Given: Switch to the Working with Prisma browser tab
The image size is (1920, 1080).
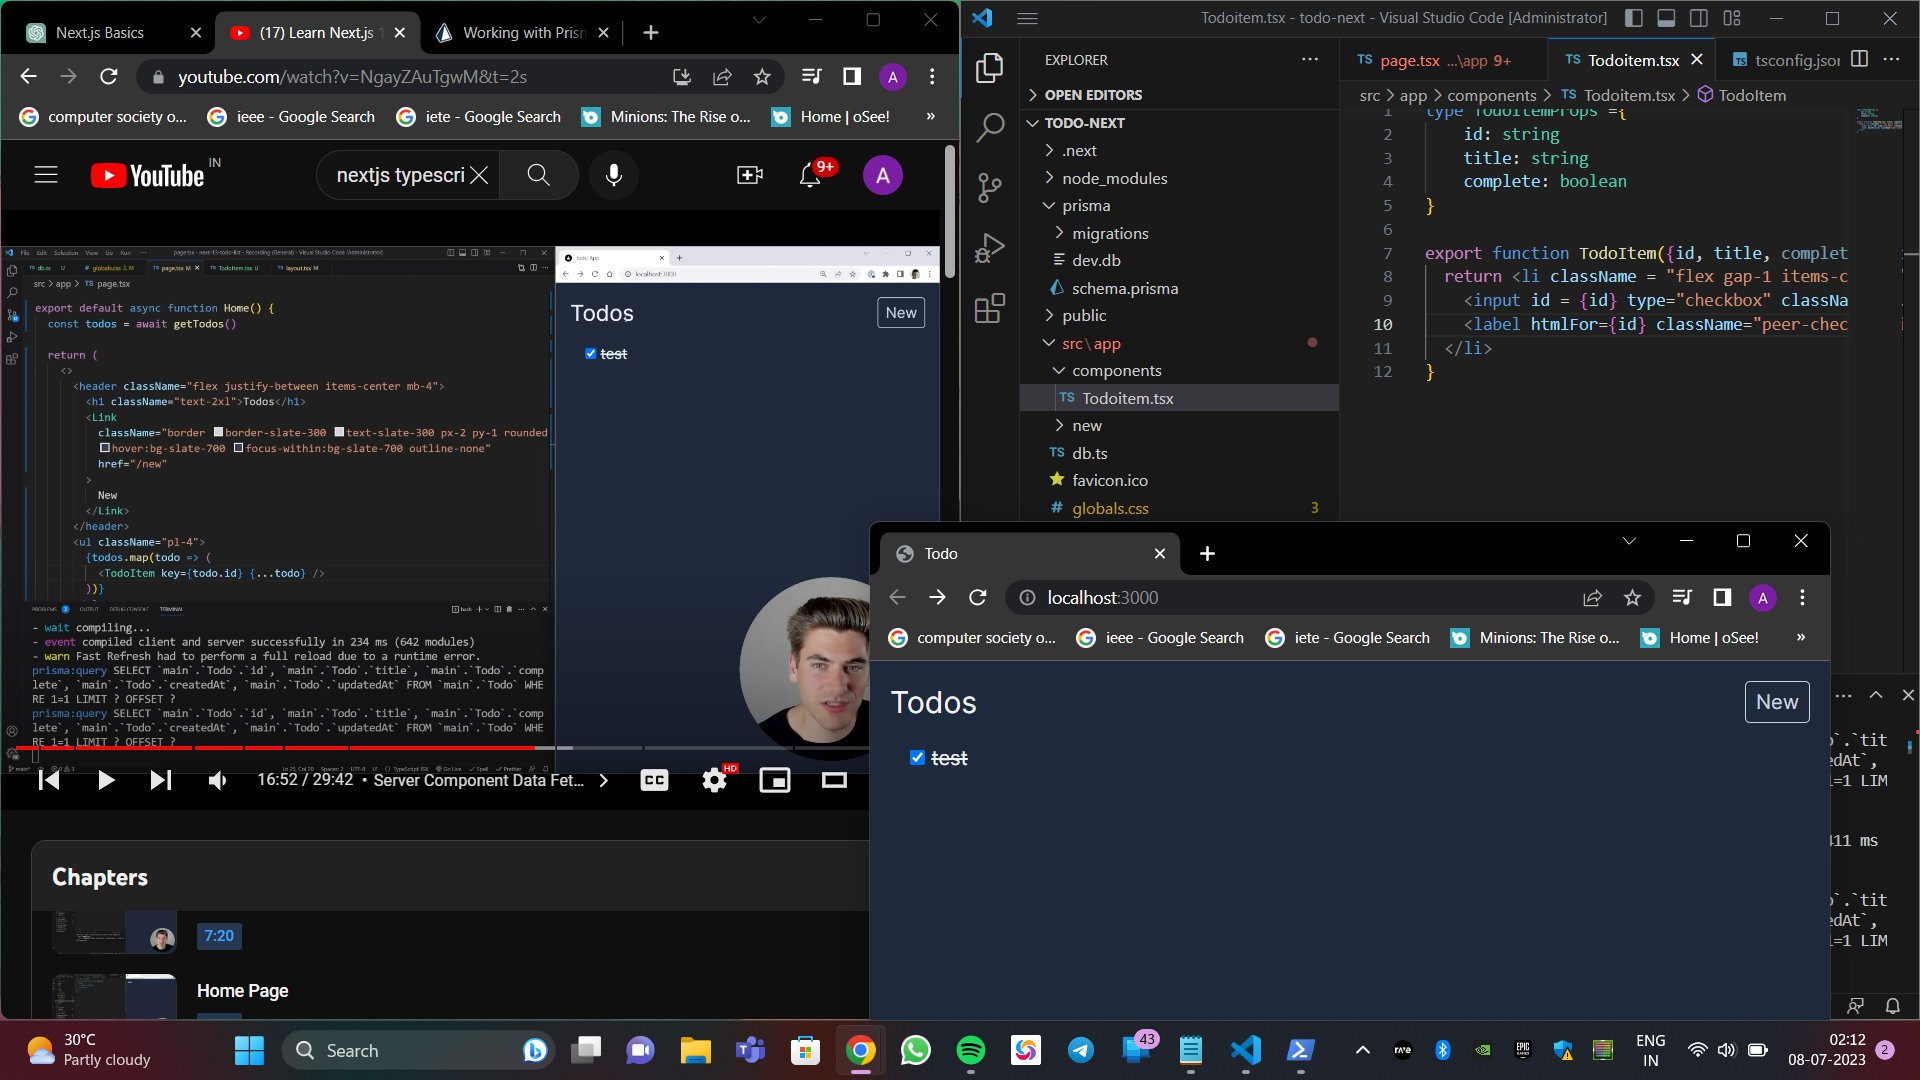Looking at the screenshot, I should (x=515, y=32).
